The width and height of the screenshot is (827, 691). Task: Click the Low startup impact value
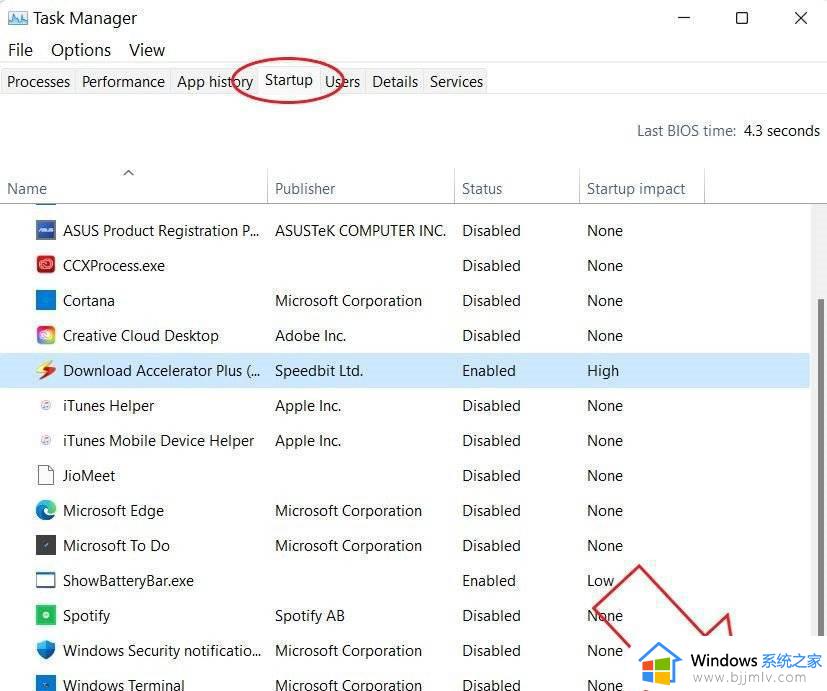pyautogui.click(x=600, y=580)
